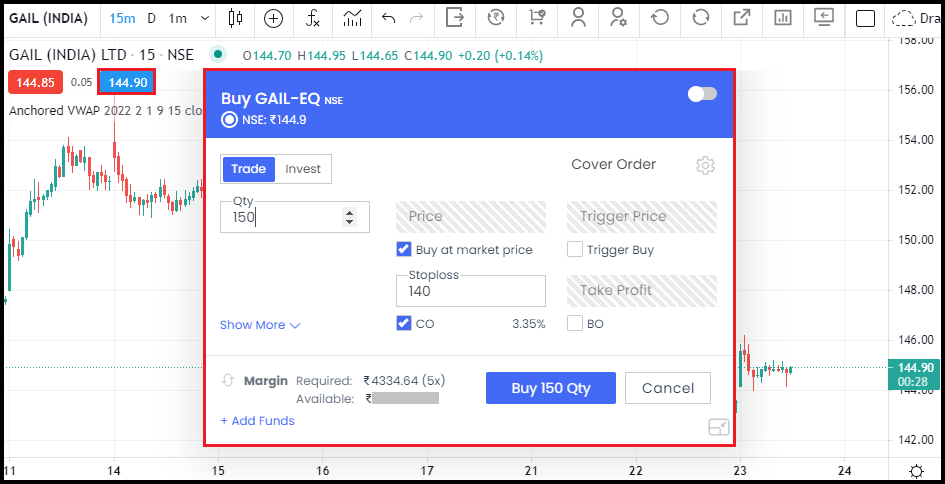Open Cover Order settings gear
The image size is (945, 484).
[x=705, y=165]
